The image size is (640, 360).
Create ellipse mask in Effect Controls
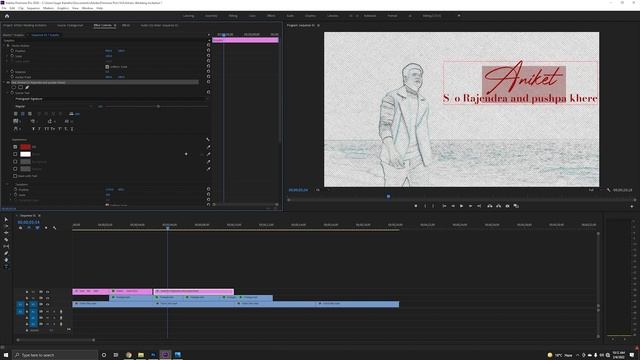coord(13,87)
